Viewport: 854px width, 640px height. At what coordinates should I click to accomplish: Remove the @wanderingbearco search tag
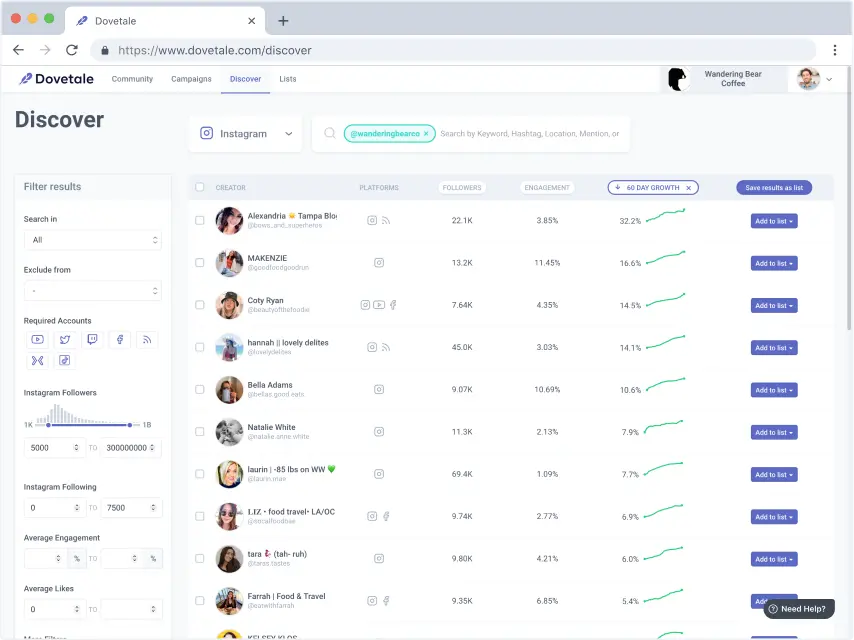(x=426, y=134)
